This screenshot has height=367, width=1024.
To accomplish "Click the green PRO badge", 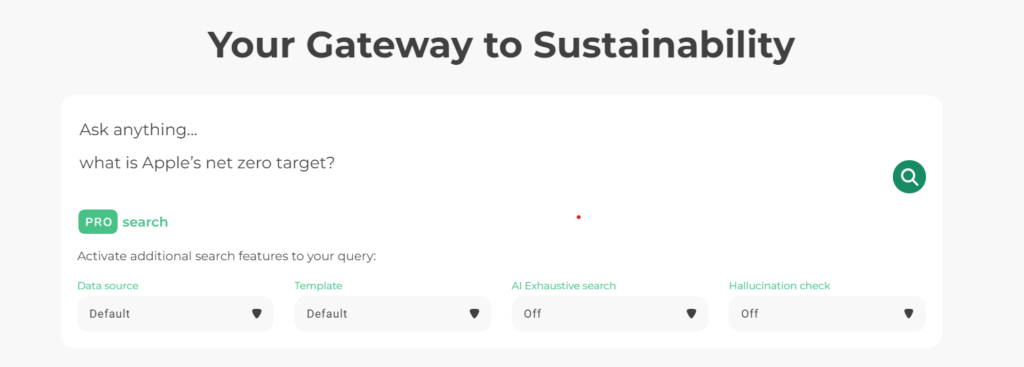I will (98, 222).
